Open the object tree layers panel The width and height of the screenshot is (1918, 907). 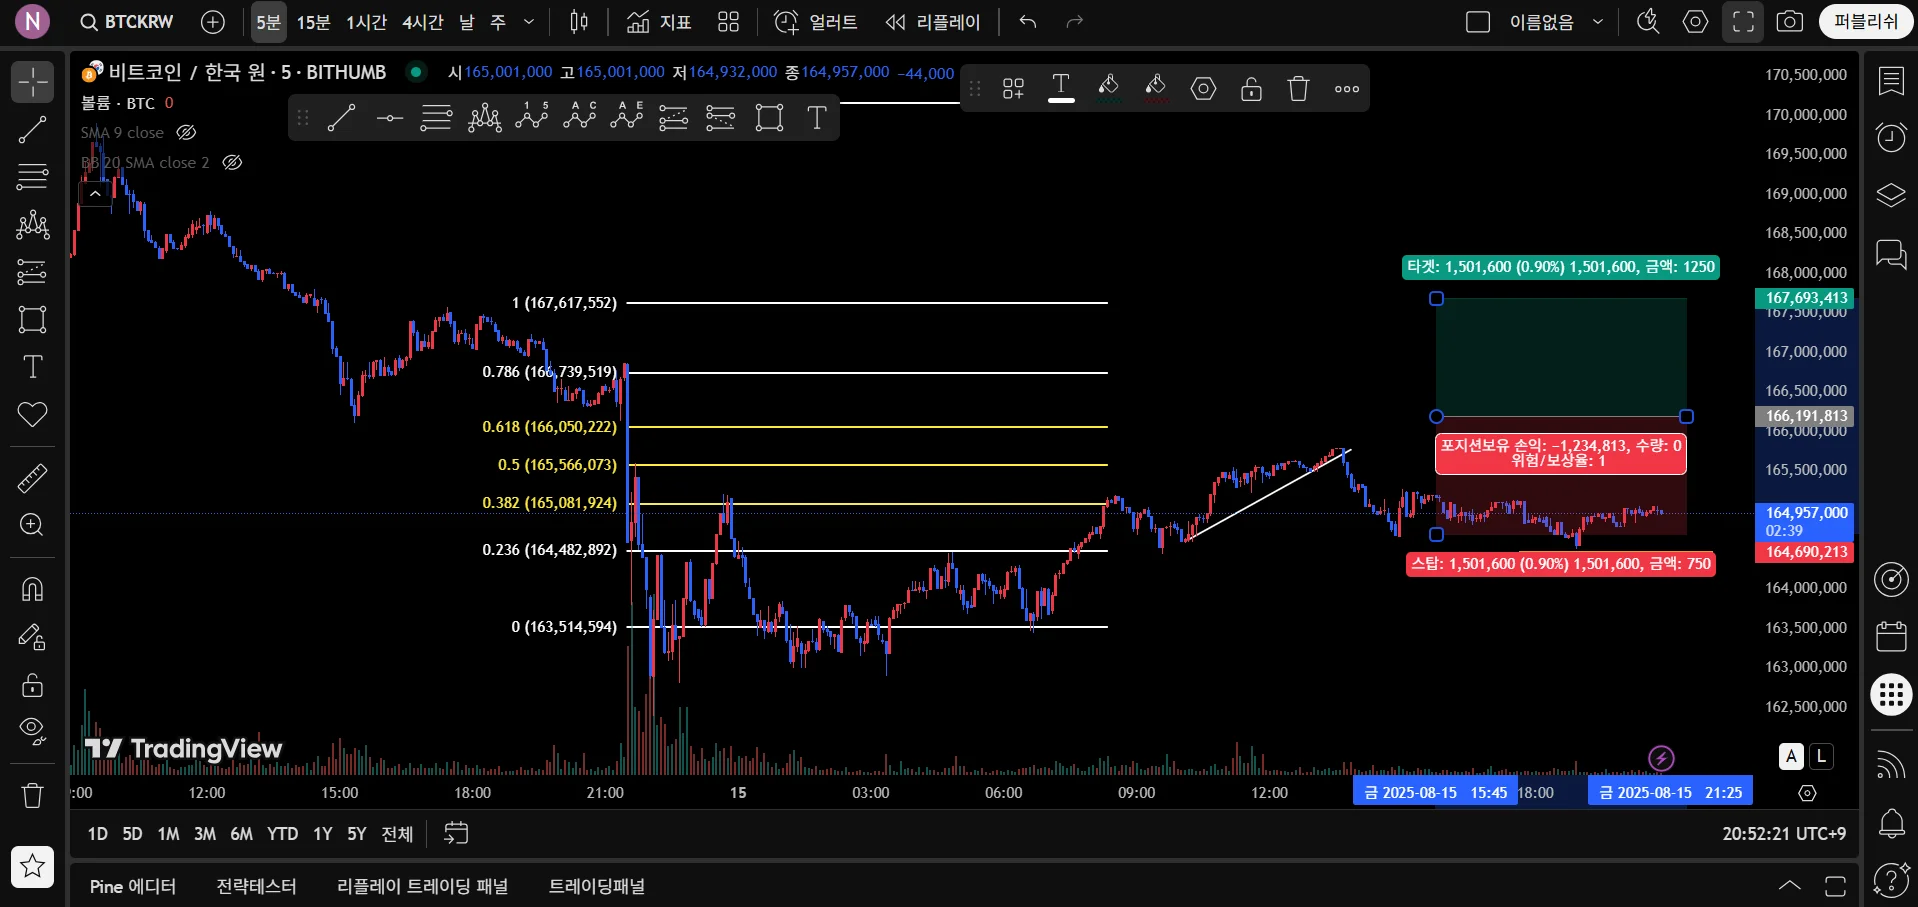click(x=1891, y=195)
